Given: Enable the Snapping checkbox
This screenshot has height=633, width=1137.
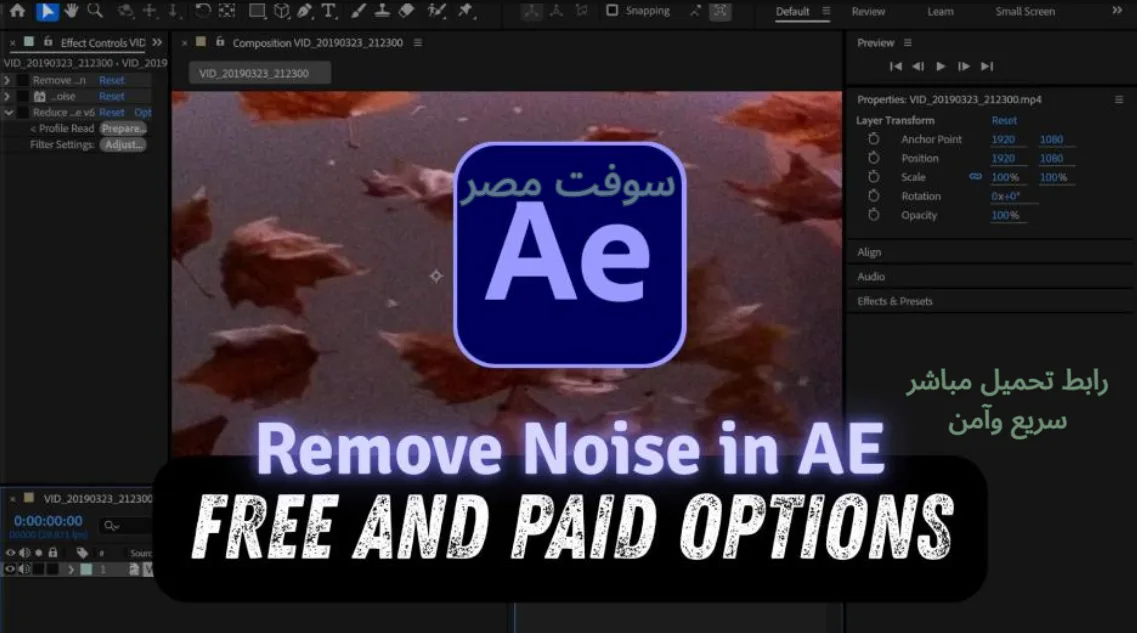Looking at the screenshot, I should click(612, 10).
